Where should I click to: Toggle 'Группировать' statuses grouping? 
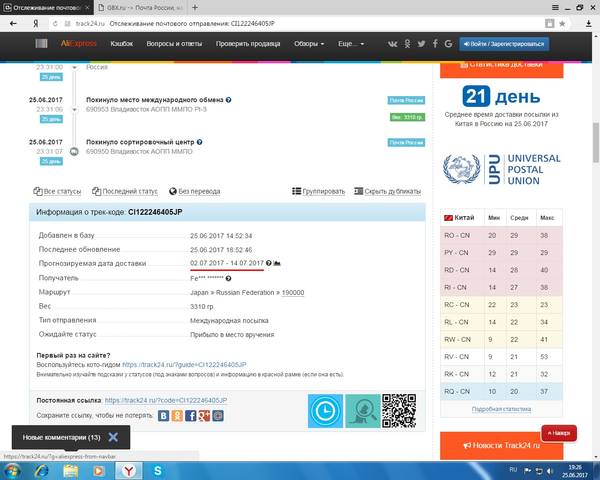click(318, 191)
